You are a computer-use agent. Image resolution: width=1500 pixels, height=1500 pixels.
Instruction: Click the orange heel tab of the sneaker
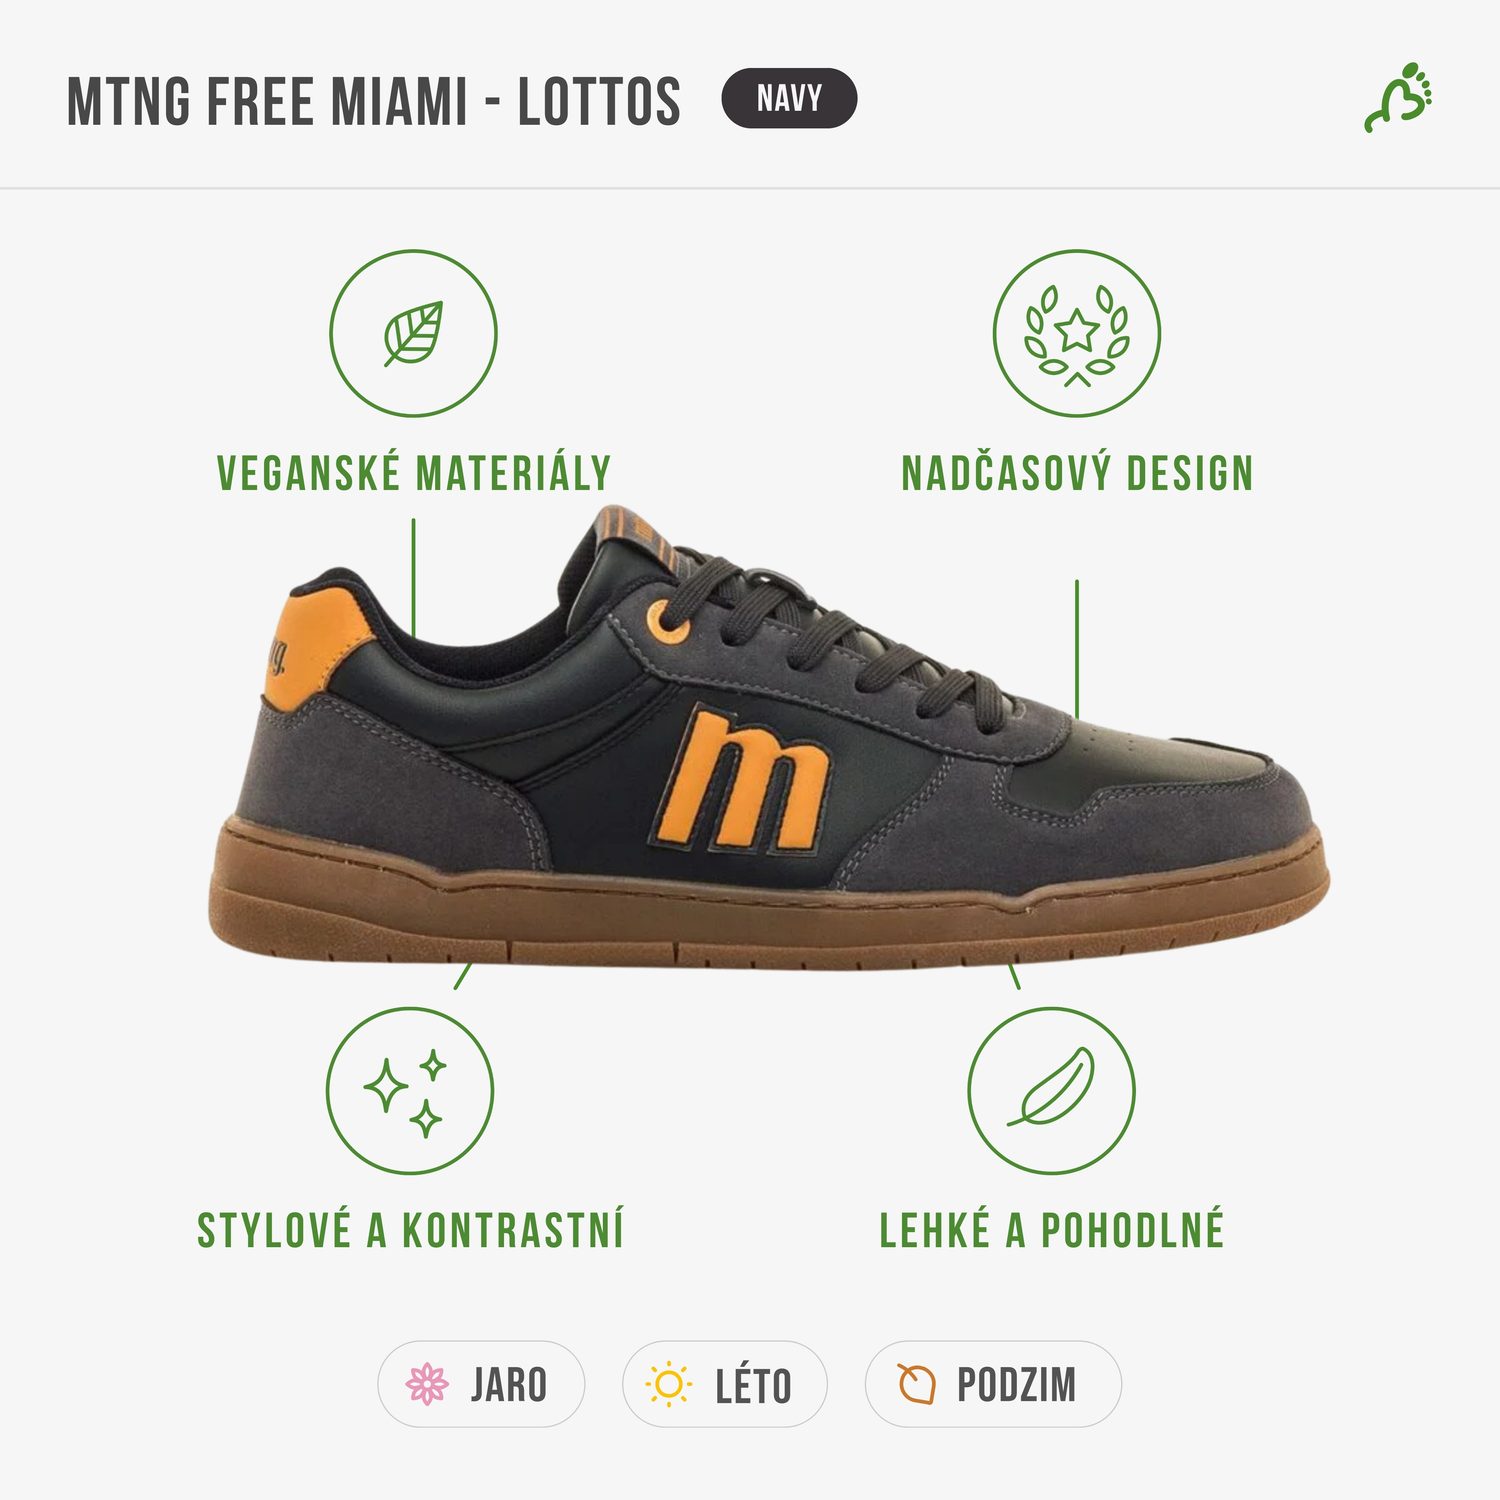click(x=312, y=645)
